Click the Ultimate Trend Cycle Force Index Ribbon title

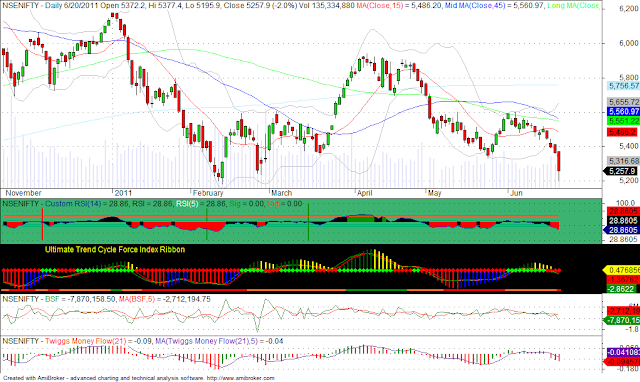115,249
